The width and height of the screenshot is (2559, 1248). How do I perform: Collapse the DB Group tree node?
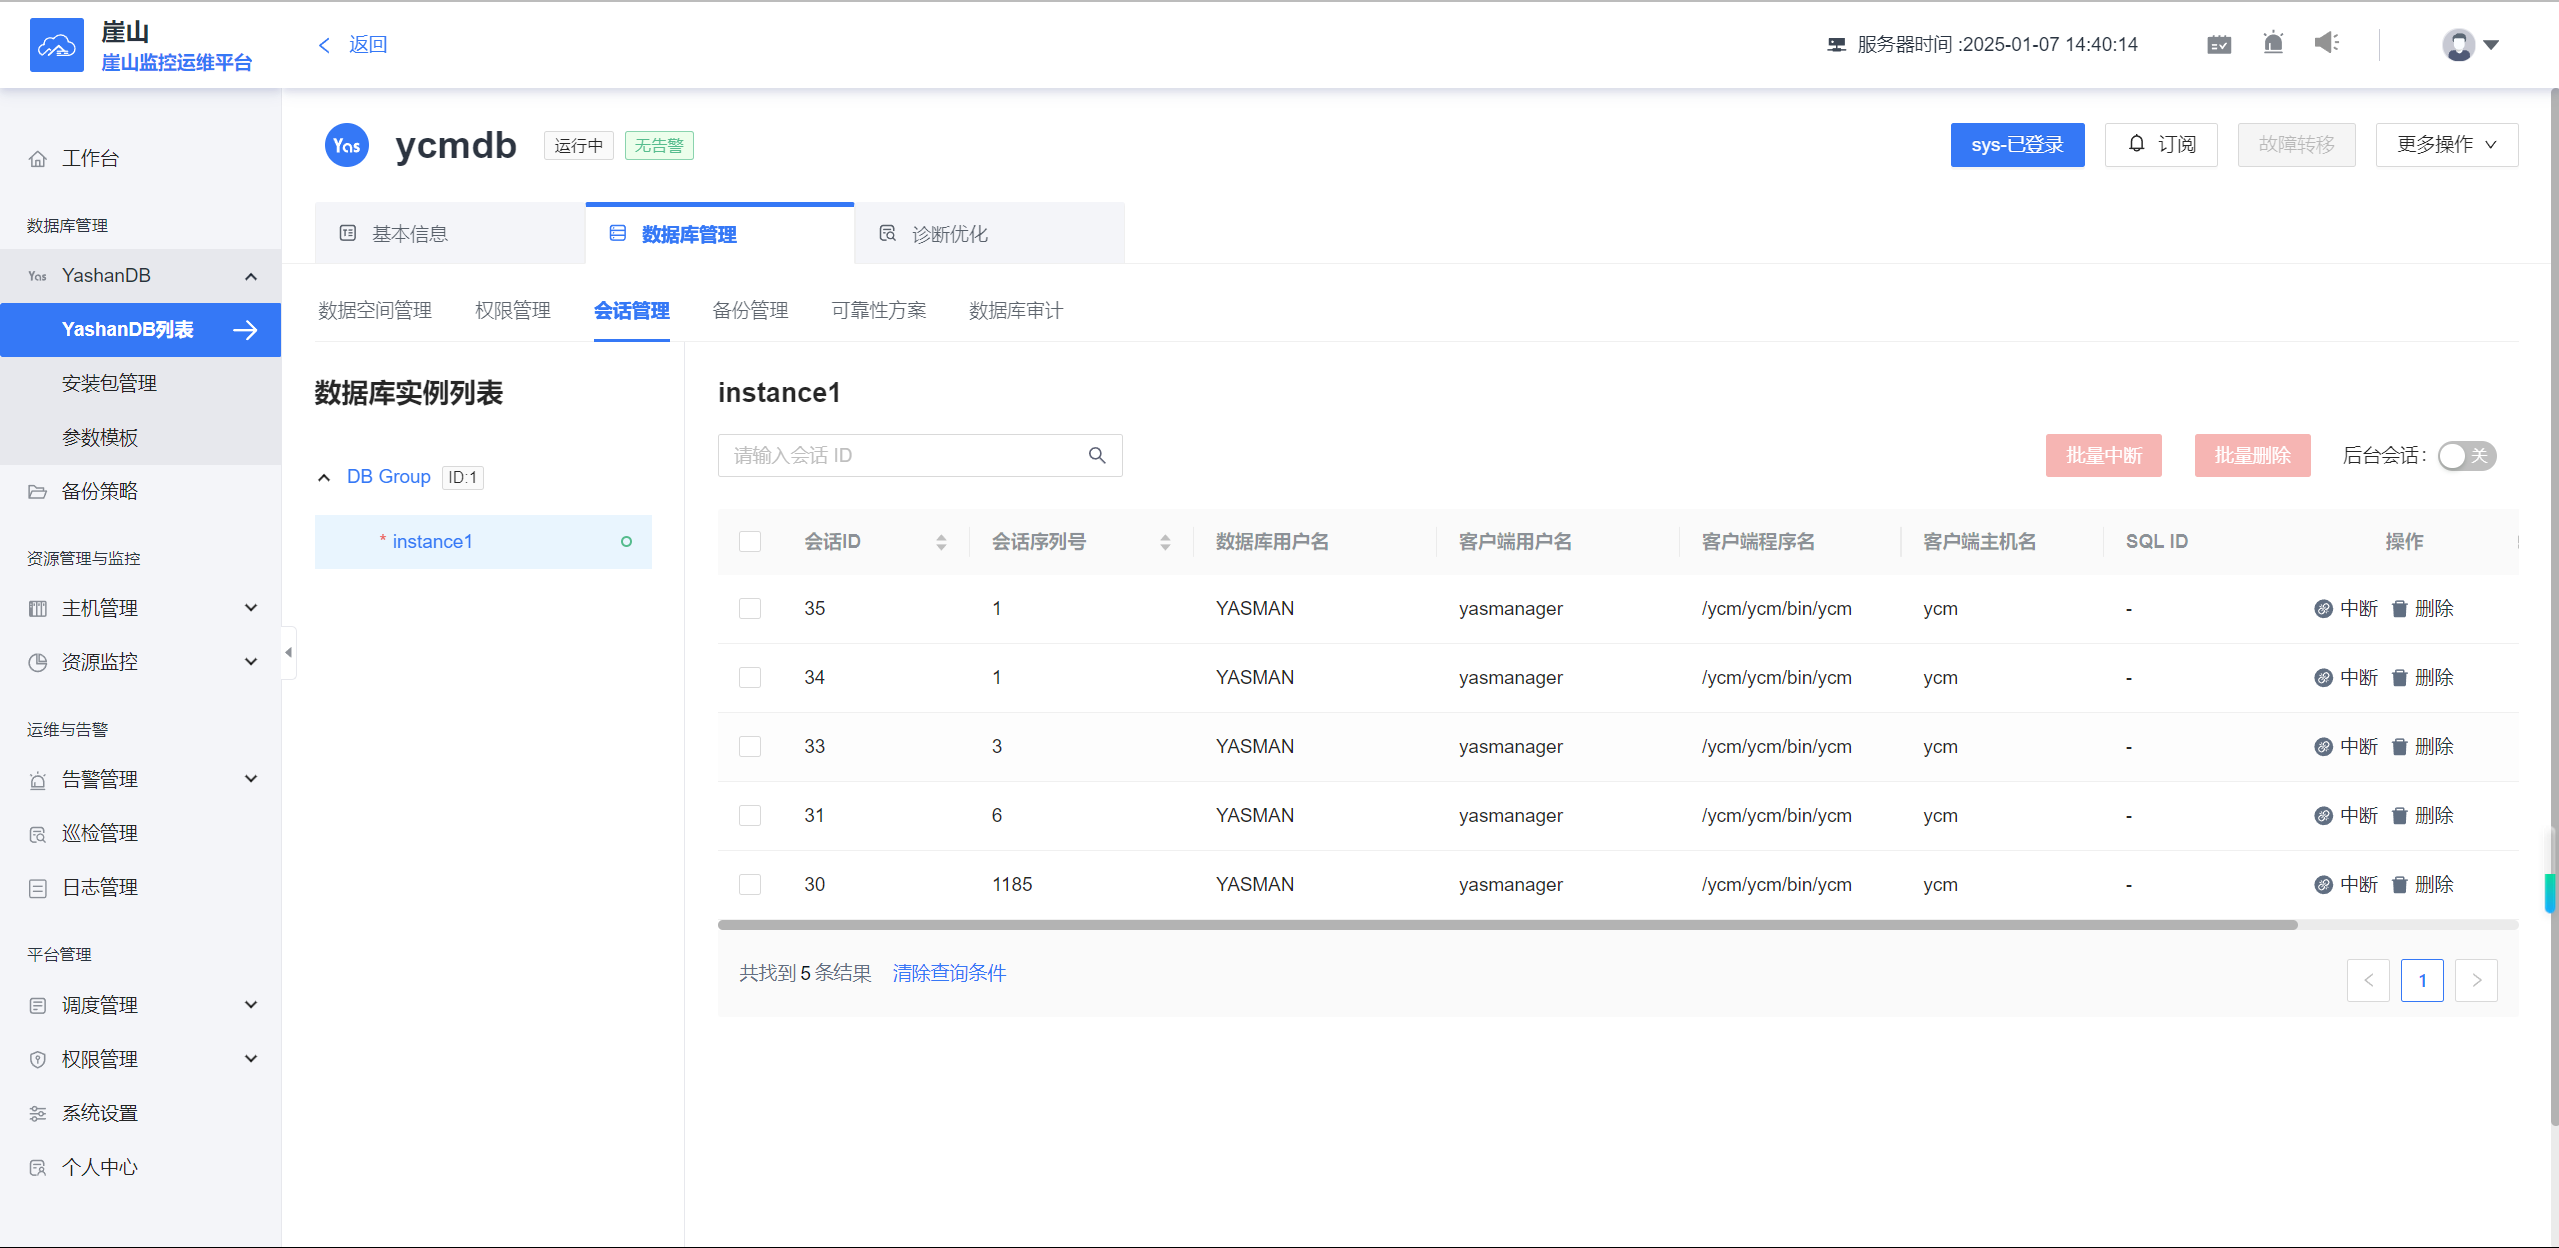[324, 478]
